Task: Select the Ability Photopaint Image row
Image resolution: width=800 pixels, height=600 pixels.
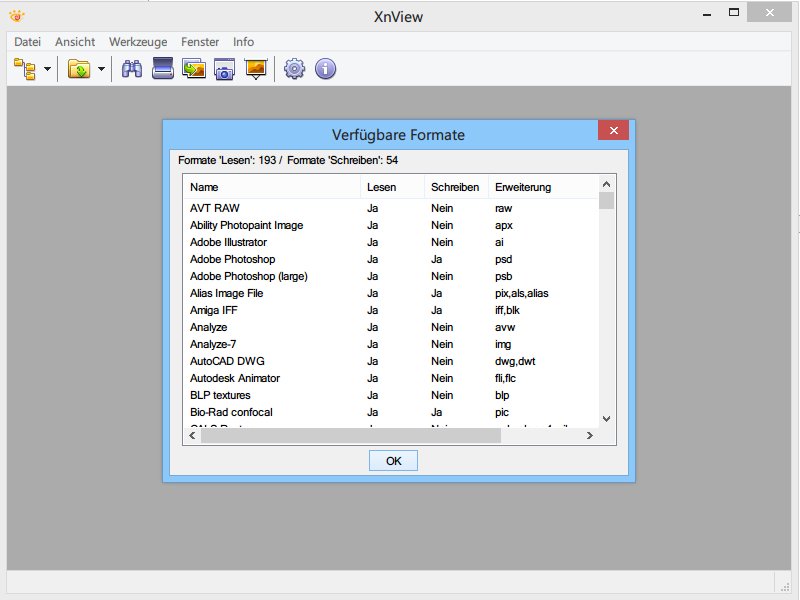Action: [x=391, y=225]
